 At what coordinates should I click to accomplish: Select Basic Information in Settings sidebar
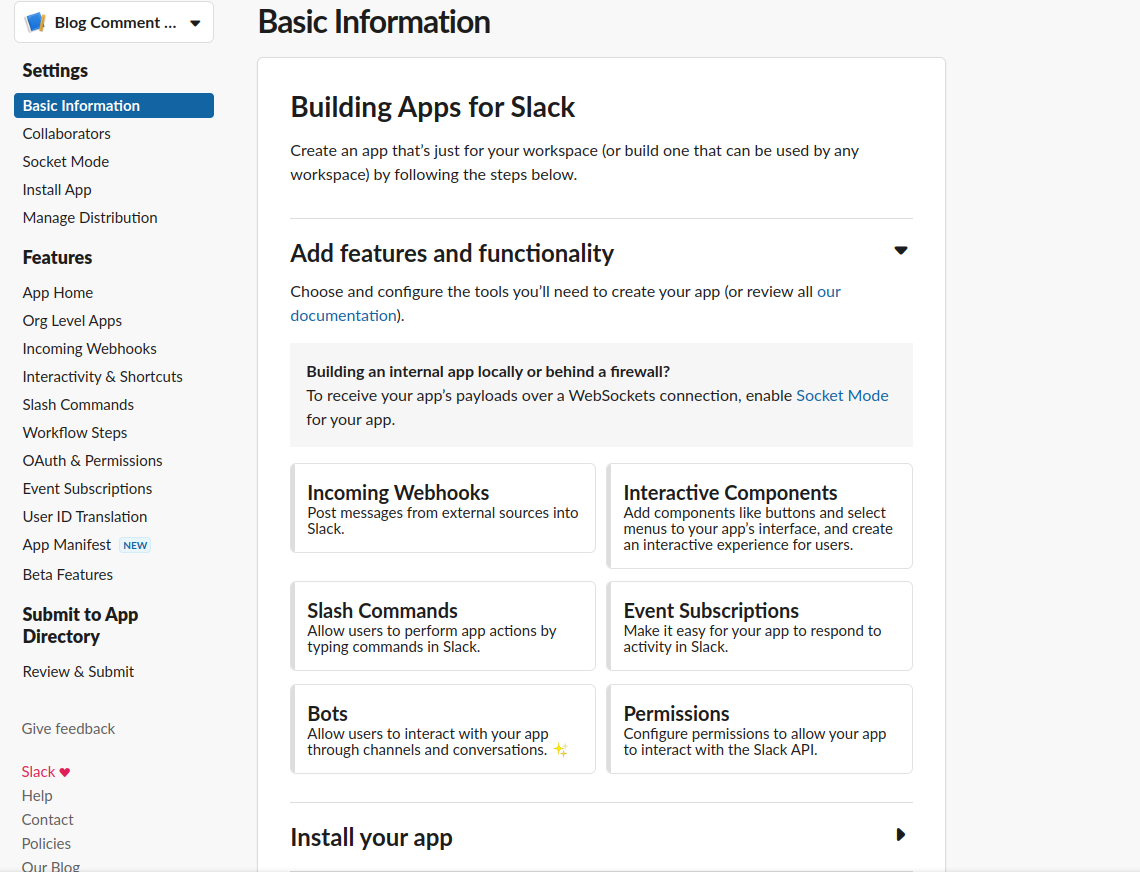point(114,105)
